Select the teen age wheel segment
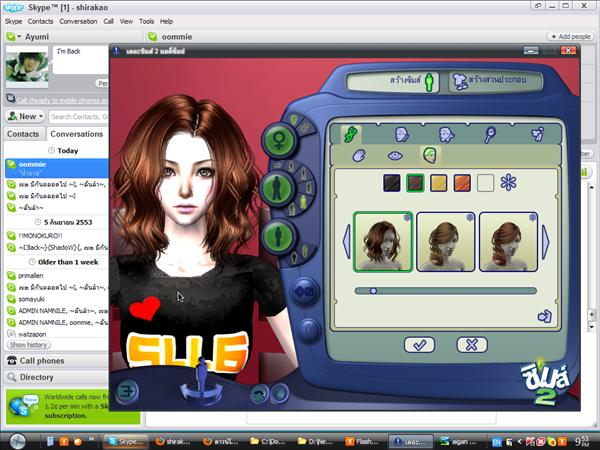 point(303,174)
